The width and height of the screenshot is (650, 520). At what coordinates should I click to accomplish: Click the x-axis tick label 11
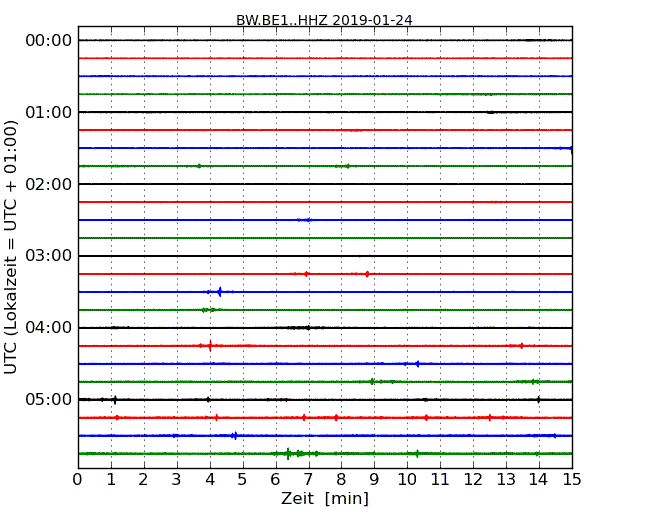tap(440, 480)
